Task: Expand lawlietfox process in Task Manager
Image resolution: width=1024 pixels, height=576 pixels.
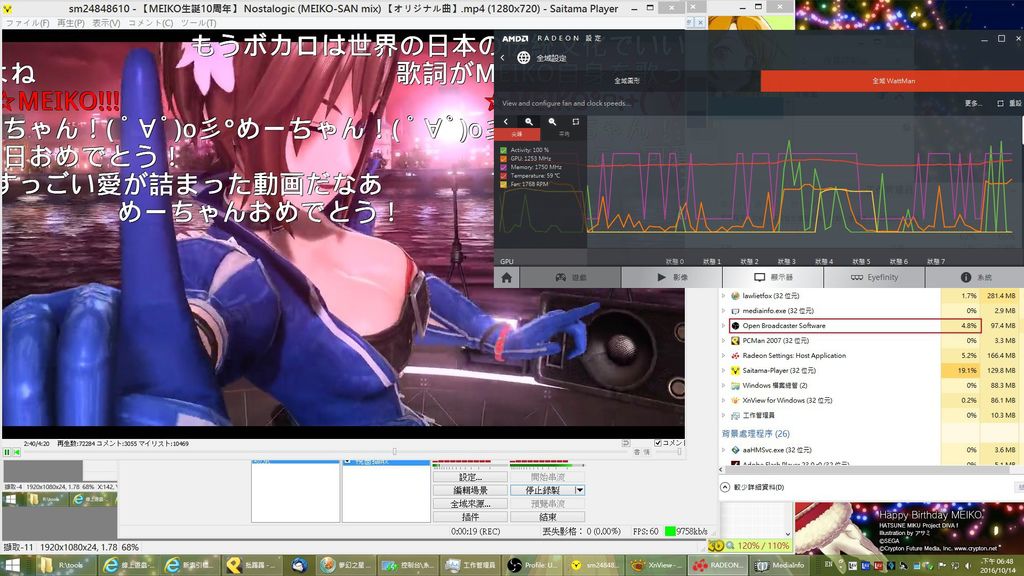Action: click(724, 296)
